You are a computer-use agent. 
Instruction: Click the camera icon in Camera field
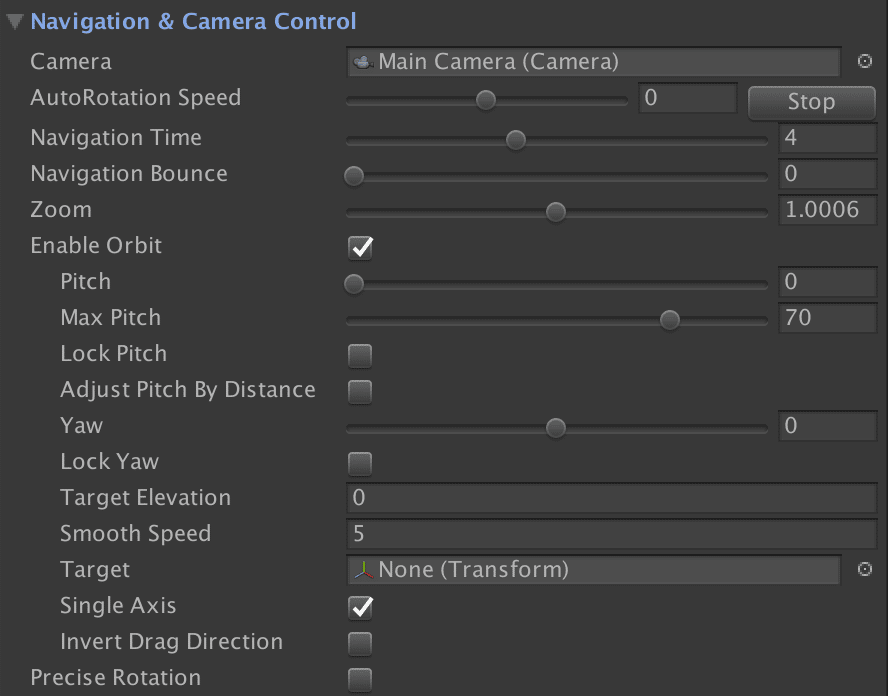tap(363, 62)
